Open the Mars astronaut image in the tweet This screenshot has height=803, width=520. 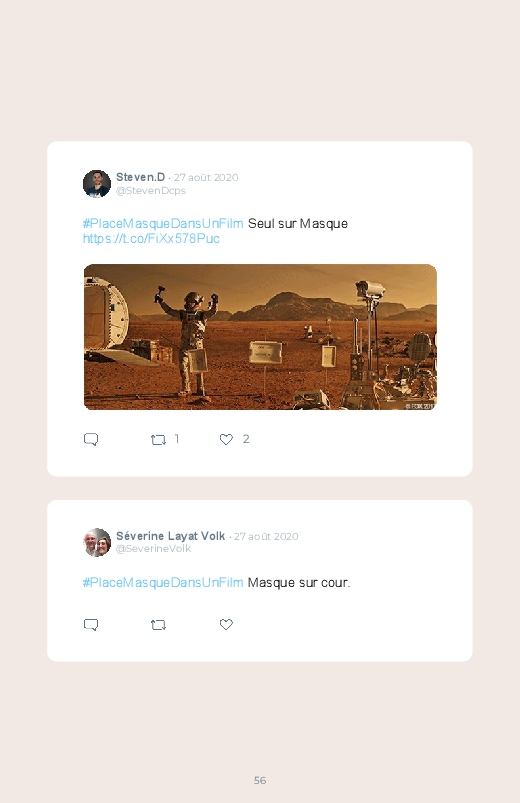(x=260, y=337)
